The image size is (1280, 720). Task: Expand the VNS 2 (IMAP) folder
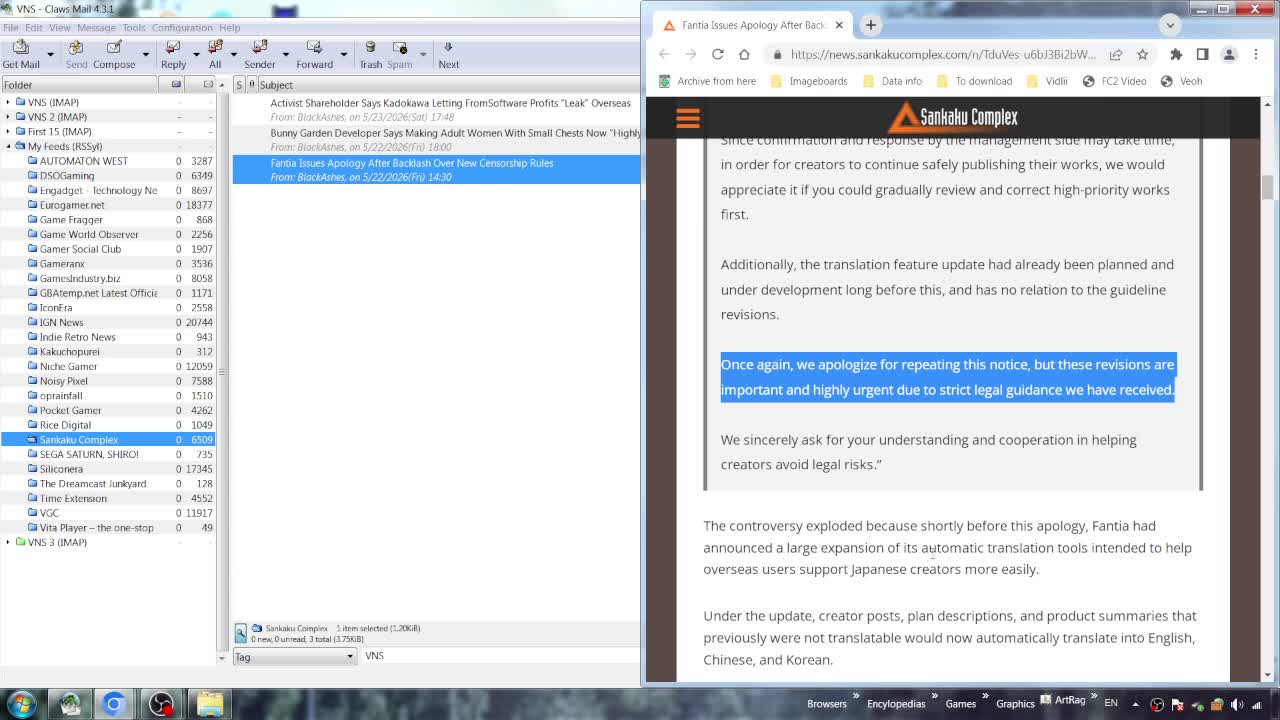[8, 117]
